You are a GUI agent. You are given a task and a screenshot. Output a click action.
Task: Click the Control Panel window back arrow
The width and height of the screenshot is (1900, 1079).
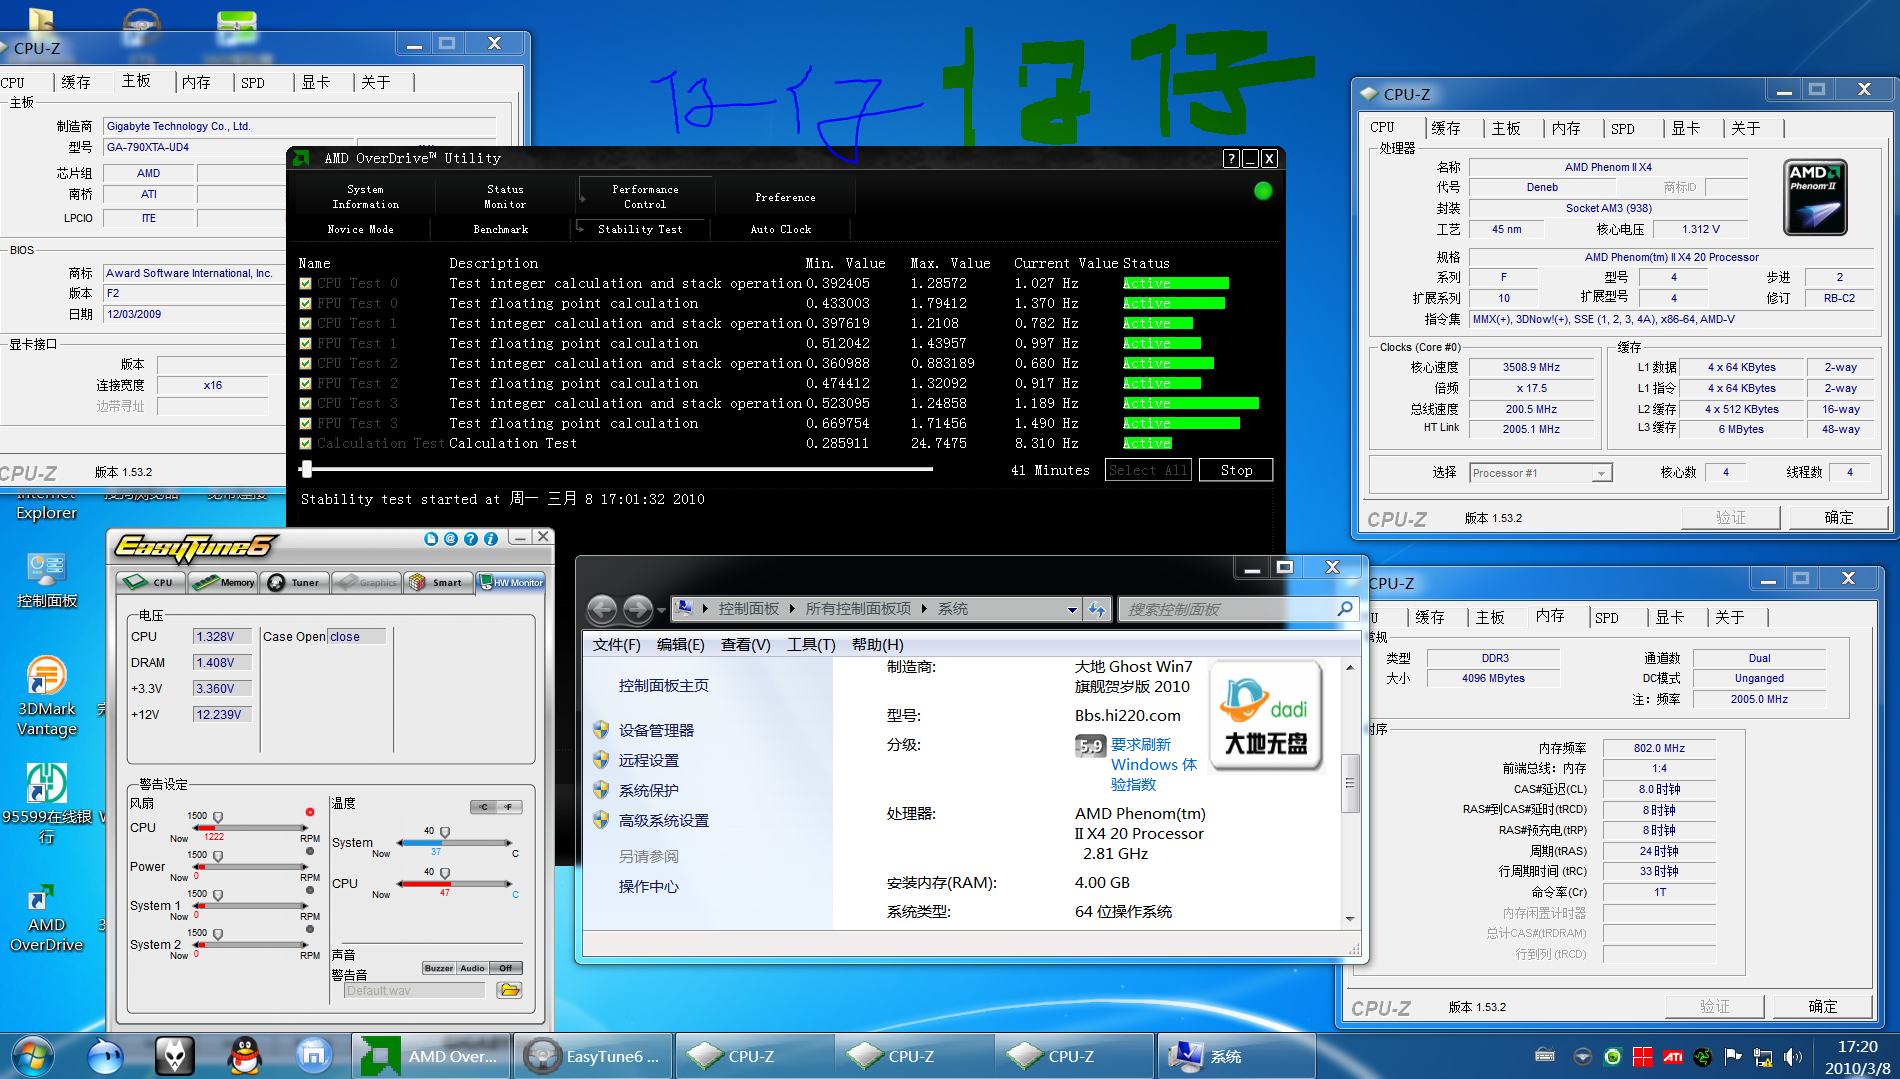(602, 608)
